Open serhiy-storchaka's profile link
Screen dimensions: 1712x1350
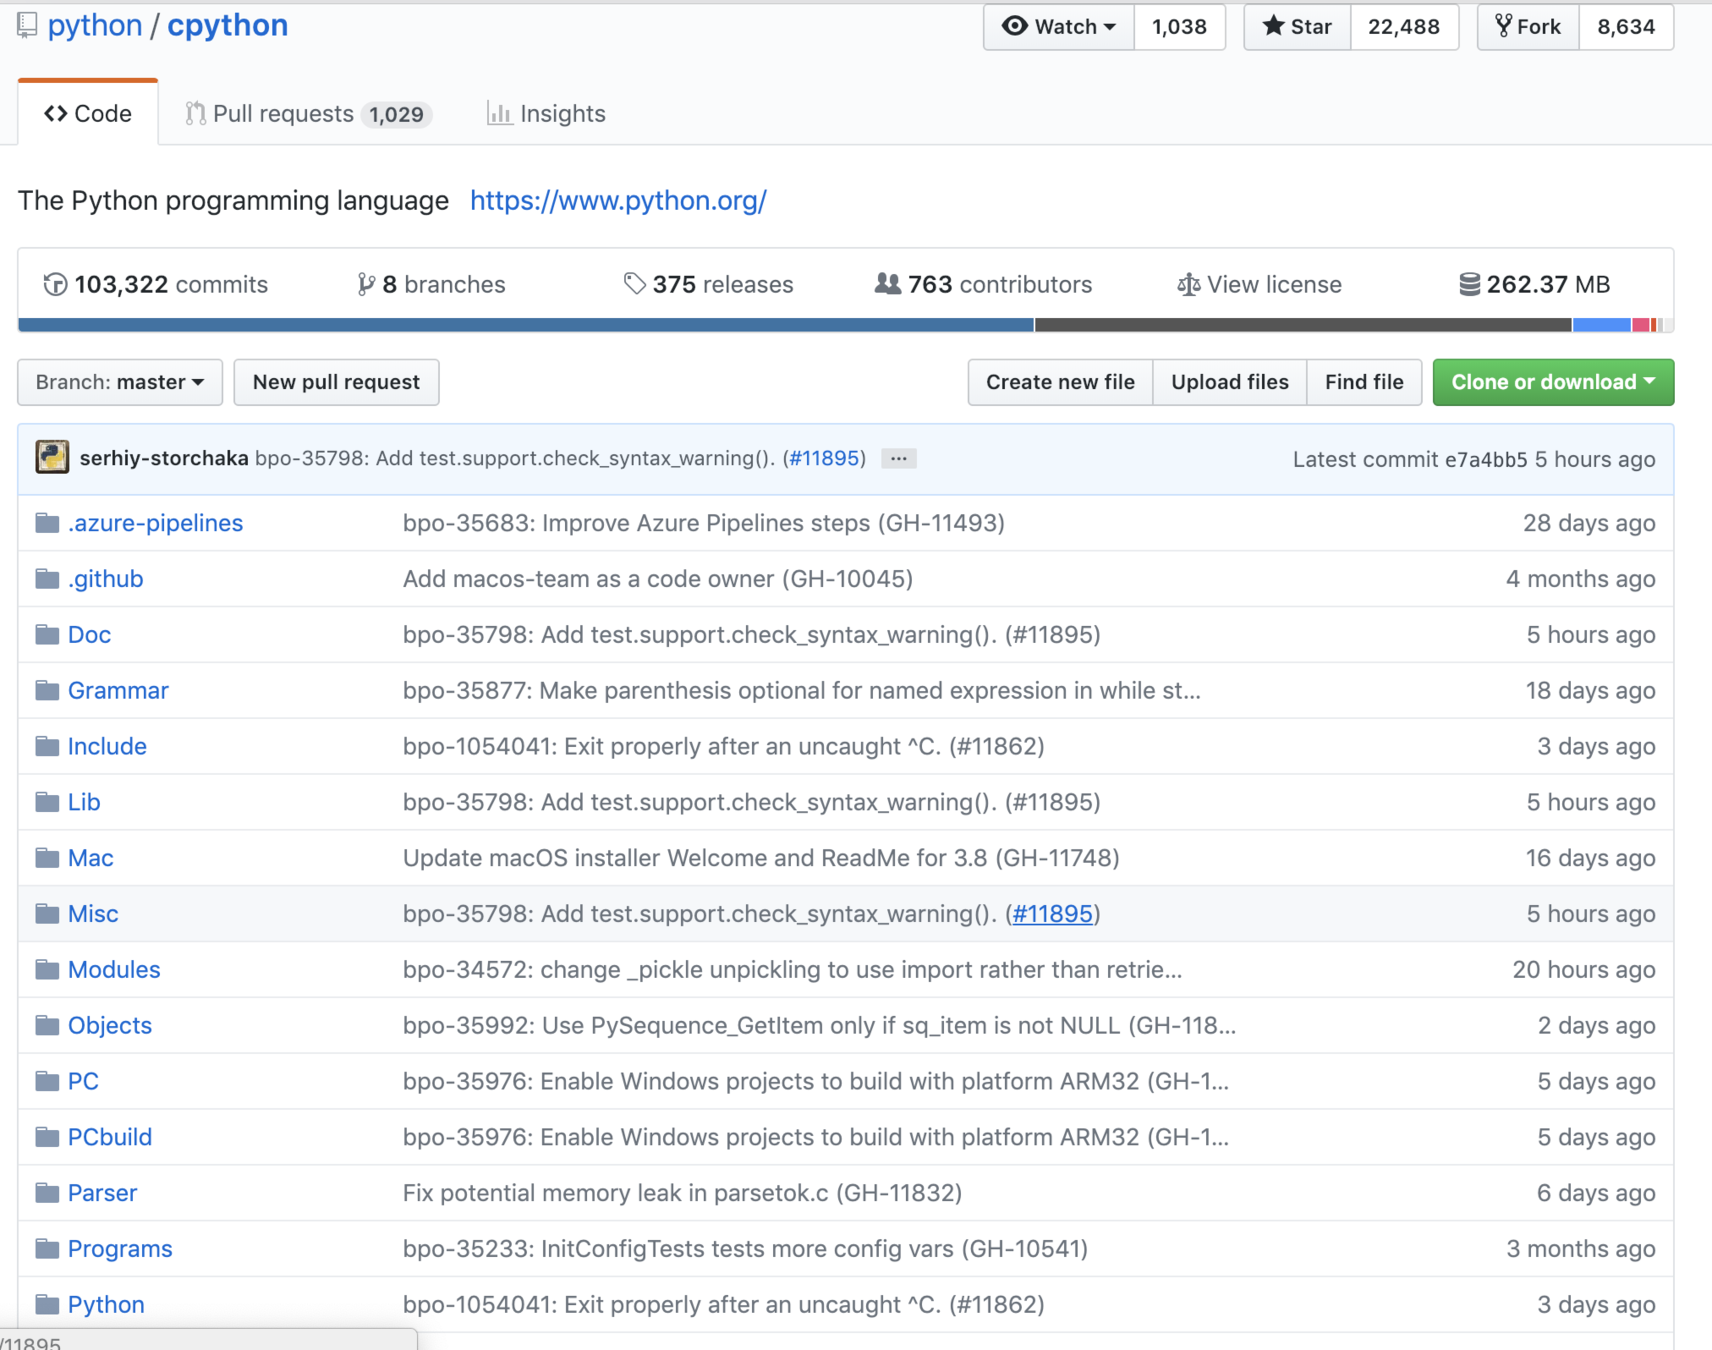164,458
